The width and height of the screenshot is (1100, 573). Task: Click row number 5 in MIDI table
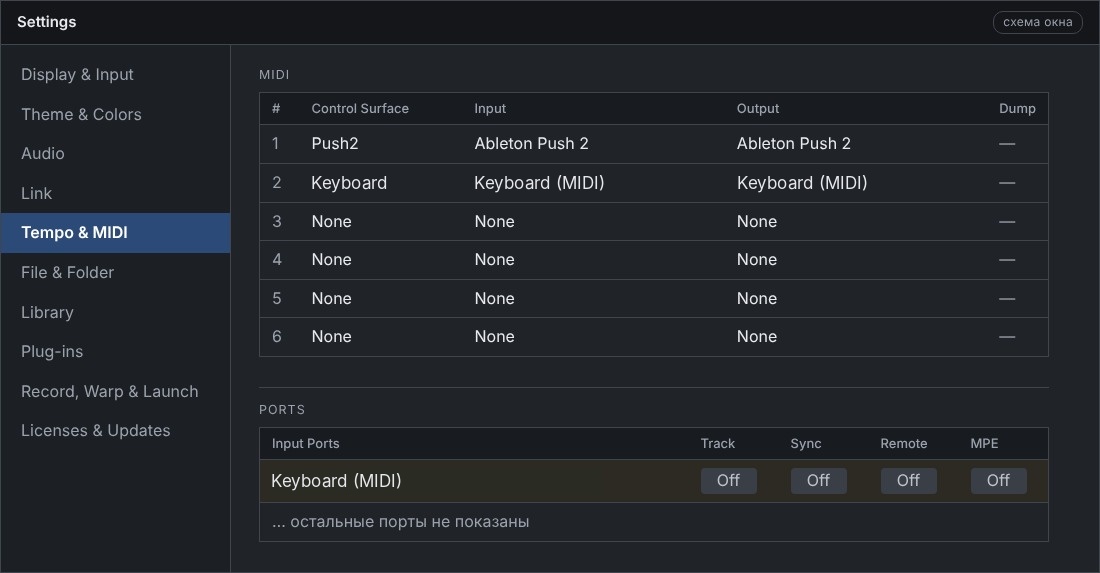(276, 299)
